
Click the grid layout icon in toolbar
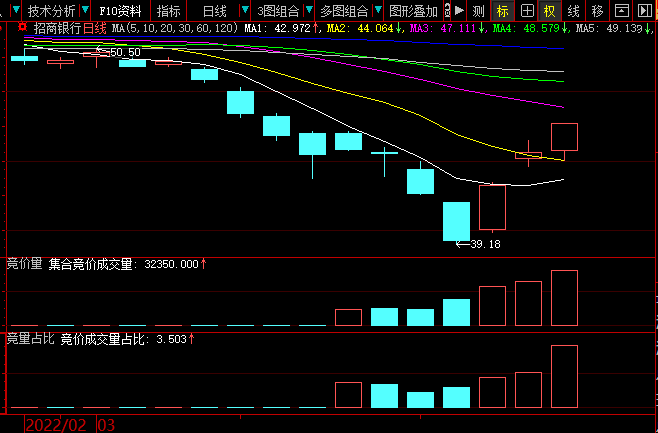[x=527, y=11]
